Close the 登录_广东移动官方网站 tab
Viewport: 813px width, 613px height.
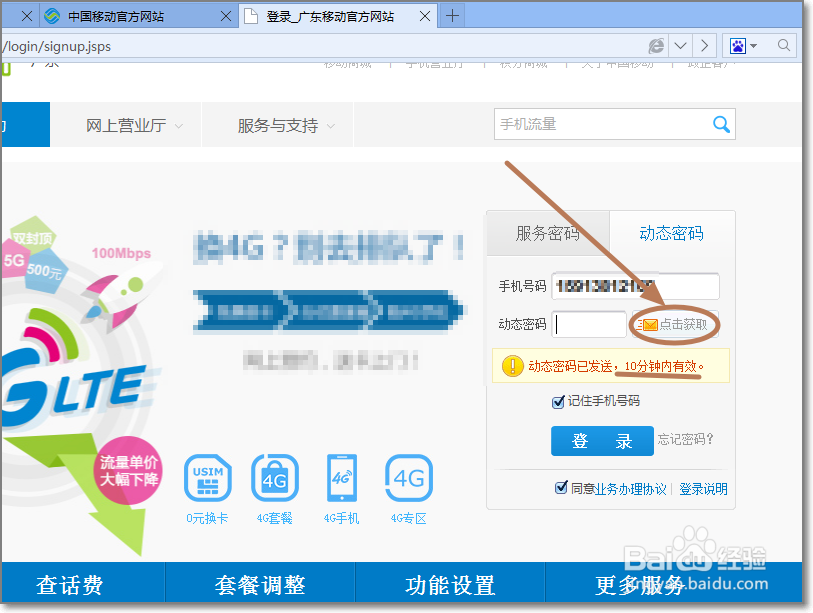tap(425, 17)
